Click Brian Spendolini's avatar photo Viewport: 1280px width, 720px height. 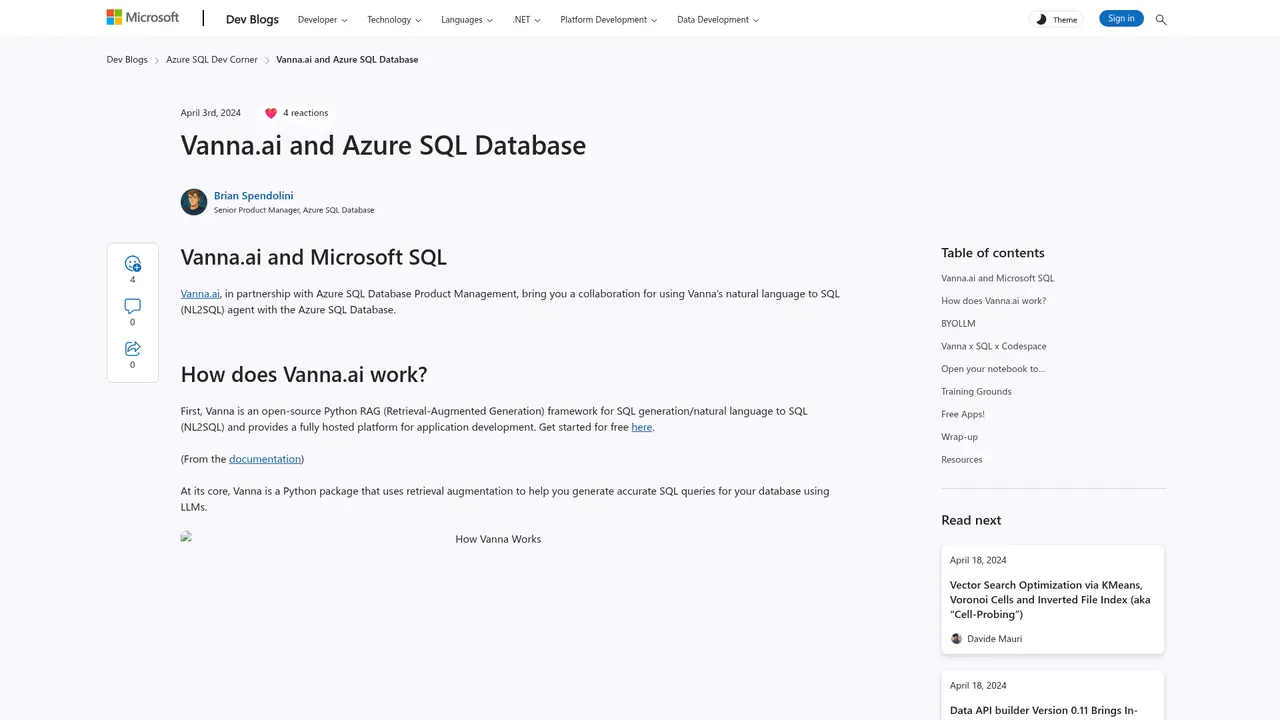pyautogui.click(x=194, y=202)
